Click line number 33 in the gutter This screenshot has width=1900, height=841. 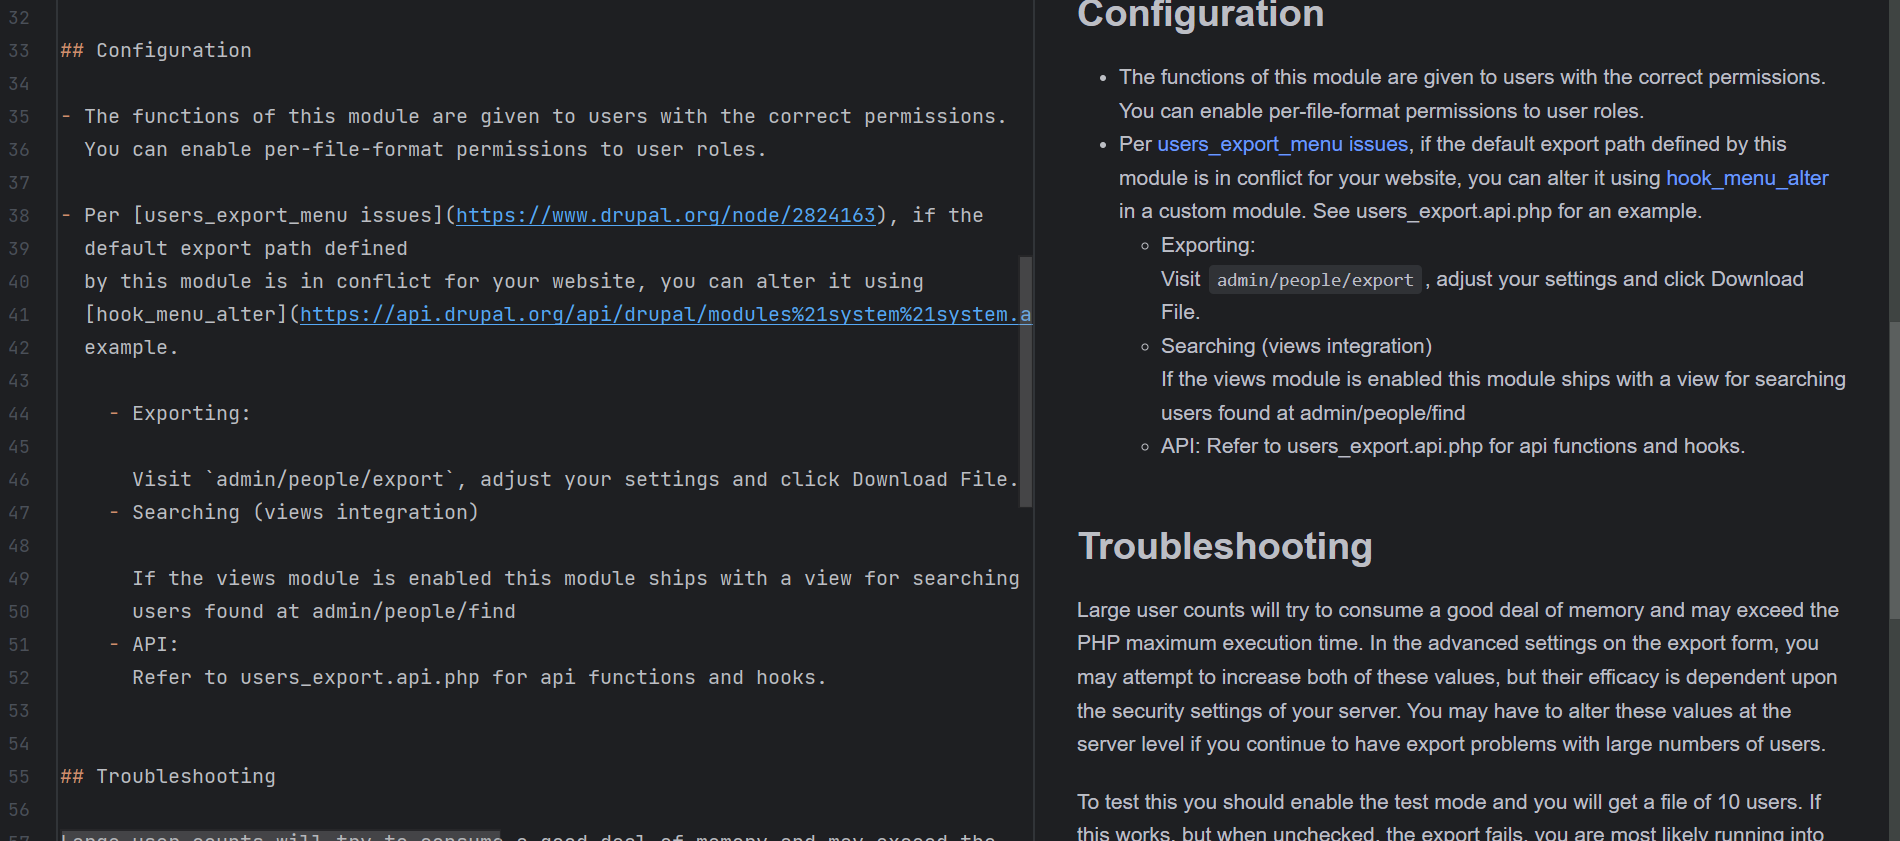[x=19, y=51]
